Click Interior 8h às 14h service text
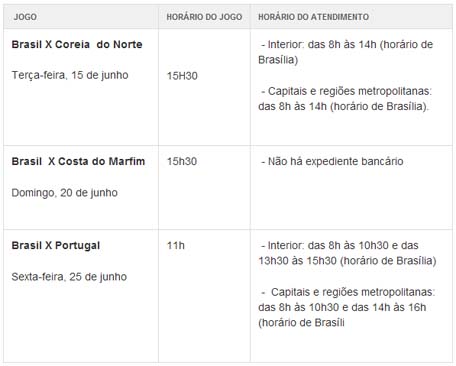This screenshot has height=366, width=456. (x=346, y=52)
